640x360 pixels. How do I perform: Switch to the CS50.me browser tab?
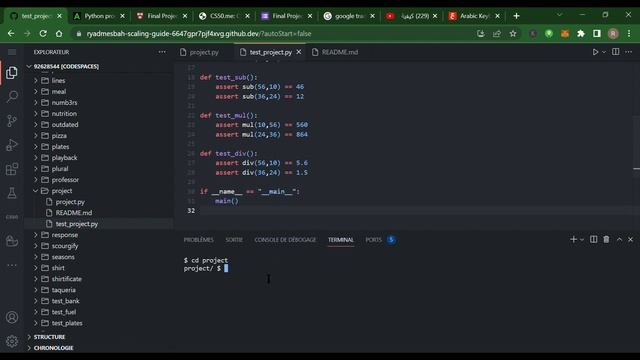click(224, 16)
